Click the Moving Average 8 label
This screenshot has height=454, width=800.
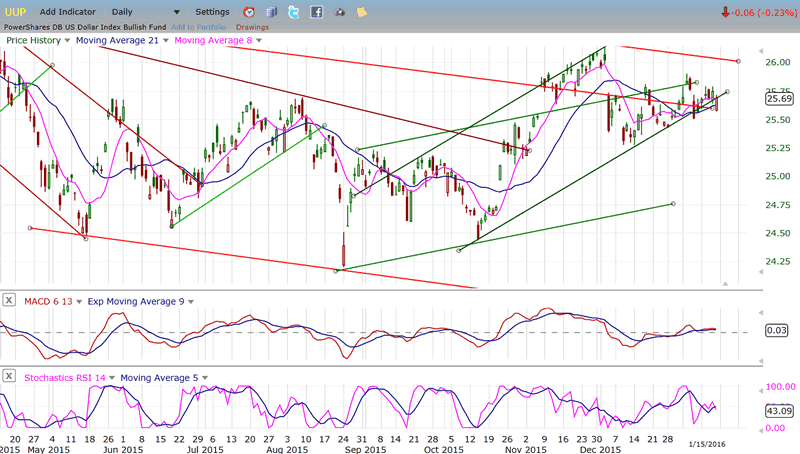213,40
